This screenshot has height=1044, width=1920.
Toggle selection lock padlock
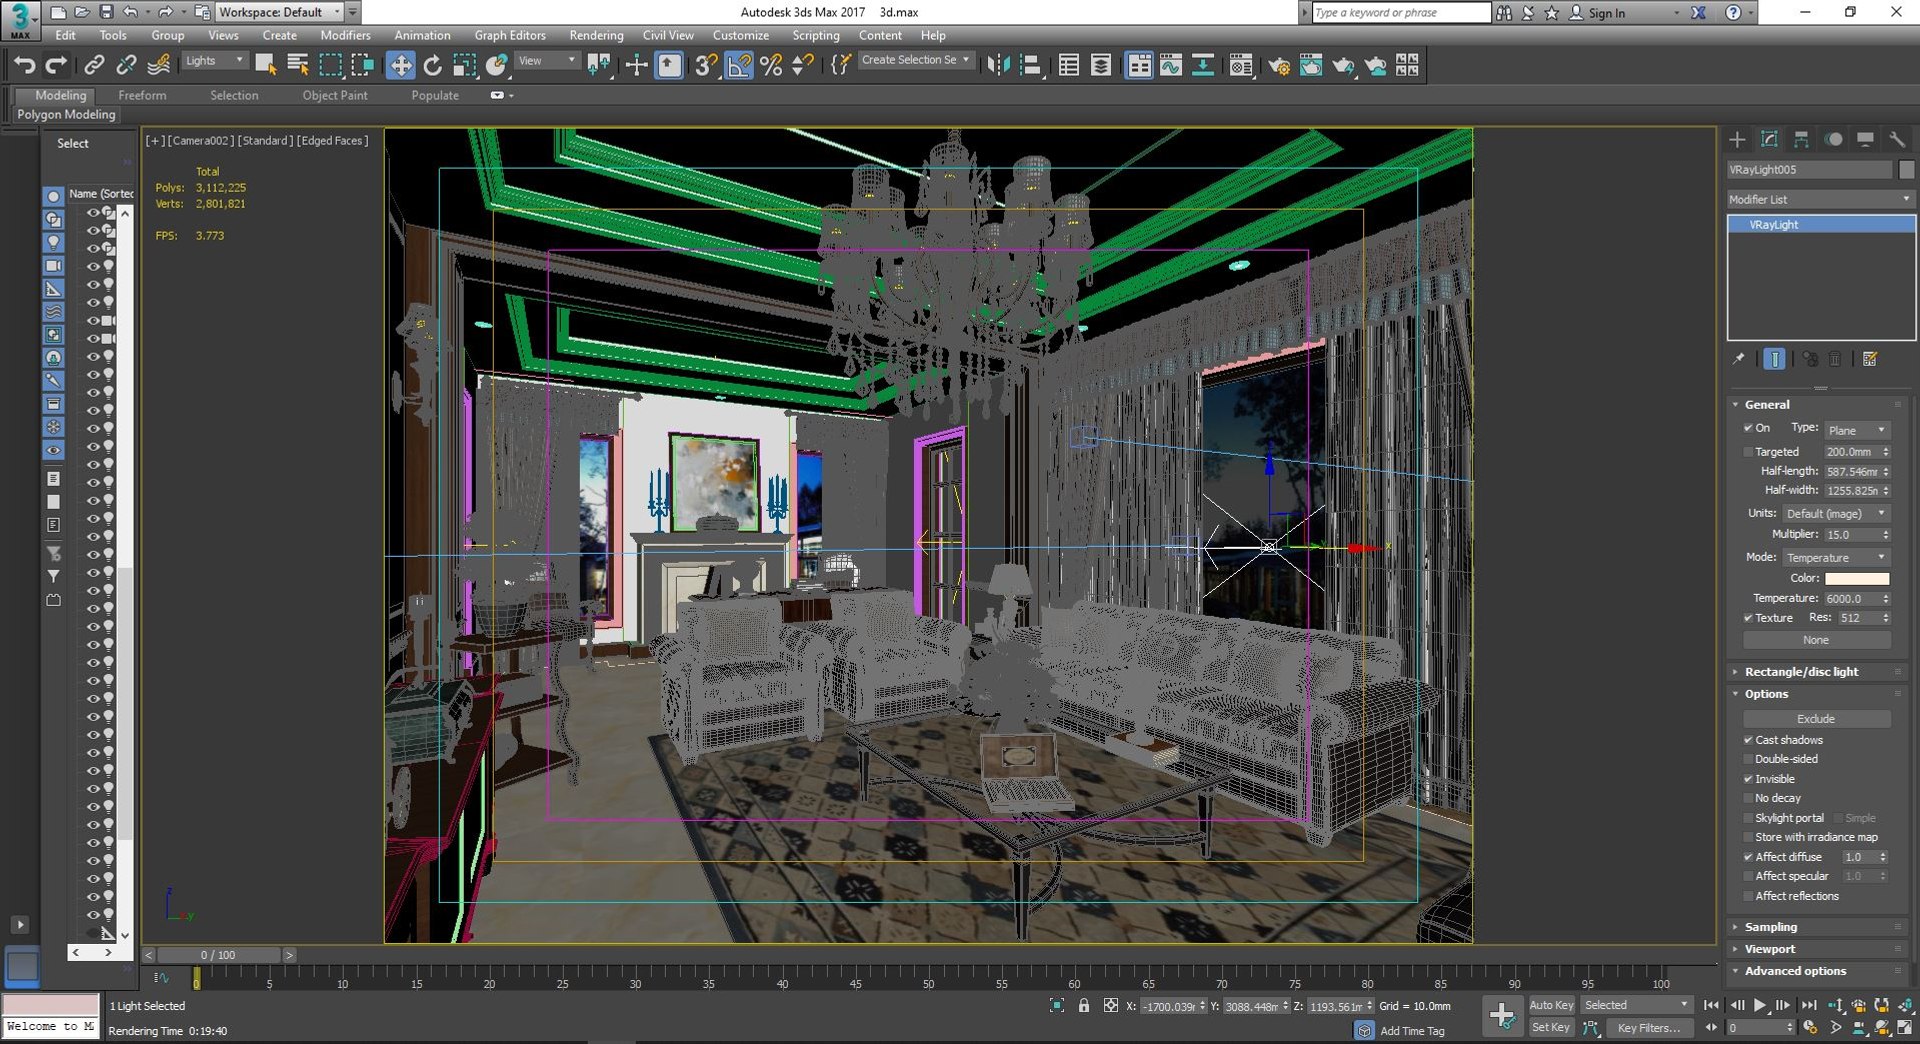click(x=1084, y=1006)
